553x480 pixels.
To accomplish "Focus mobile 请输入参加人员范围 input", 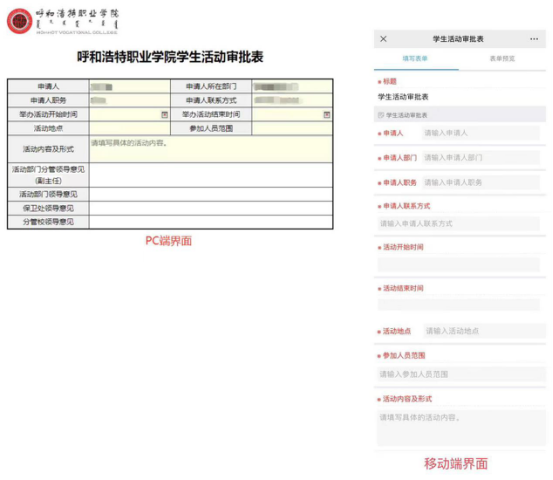I will point(461,374).
